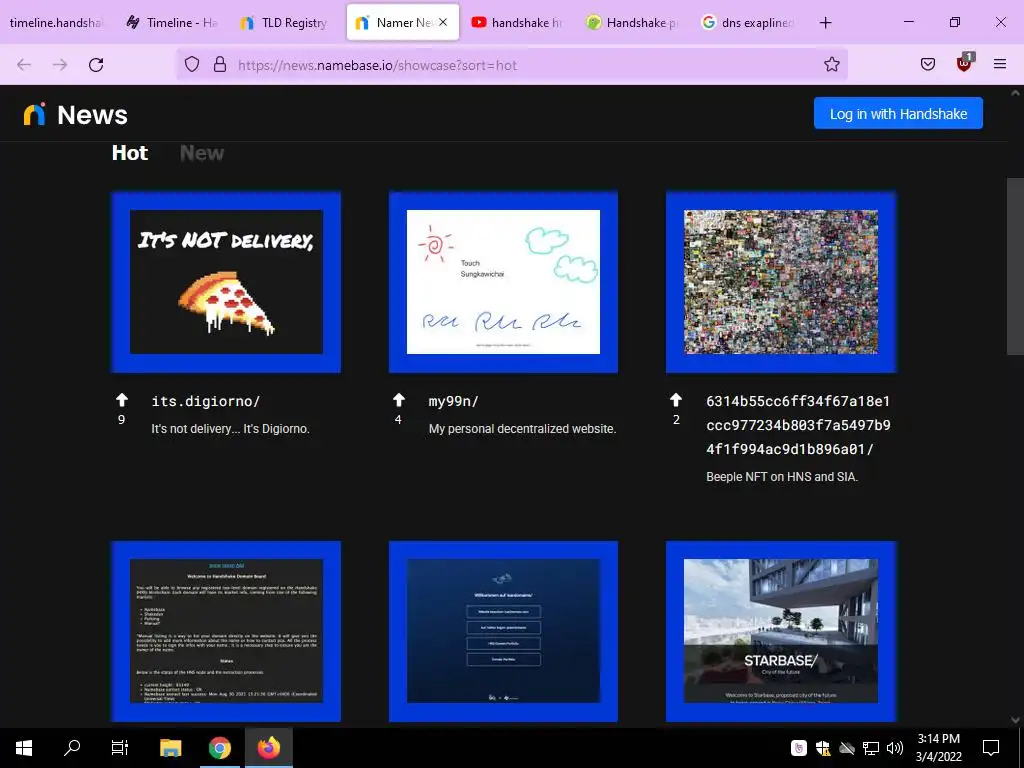Image resolution: width=1024 pixels, height=768 pixels.
Task: Click "Beeple NFT on HNS and SIA." text
Action: pos(782,477)
